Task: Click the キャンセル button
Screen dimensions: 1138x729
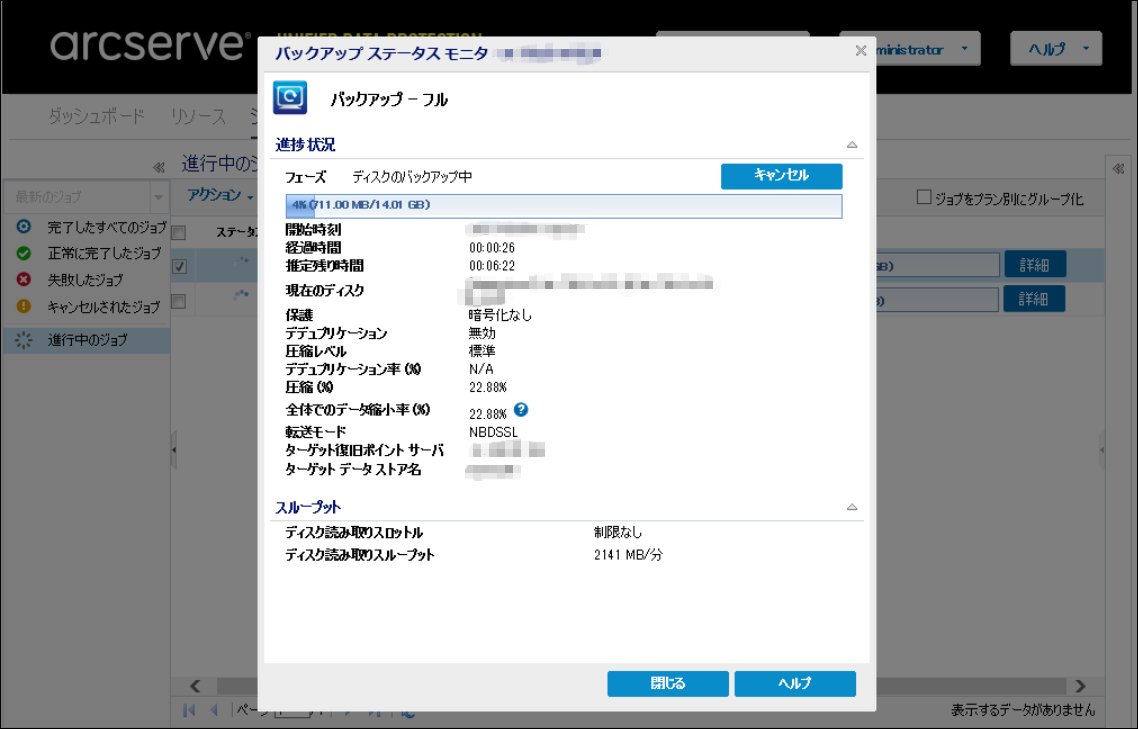Action: click(781, 176)
